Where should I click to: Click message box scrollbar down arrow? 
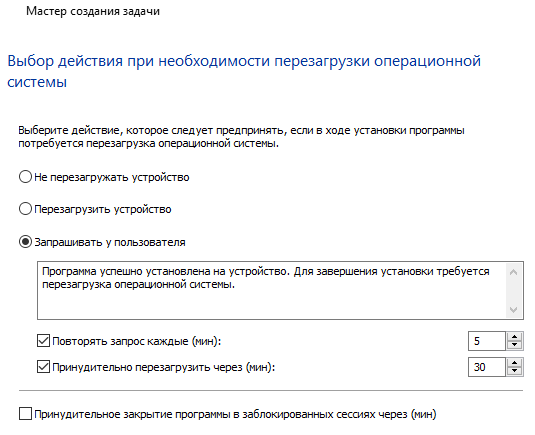click(x=513, y=309)
